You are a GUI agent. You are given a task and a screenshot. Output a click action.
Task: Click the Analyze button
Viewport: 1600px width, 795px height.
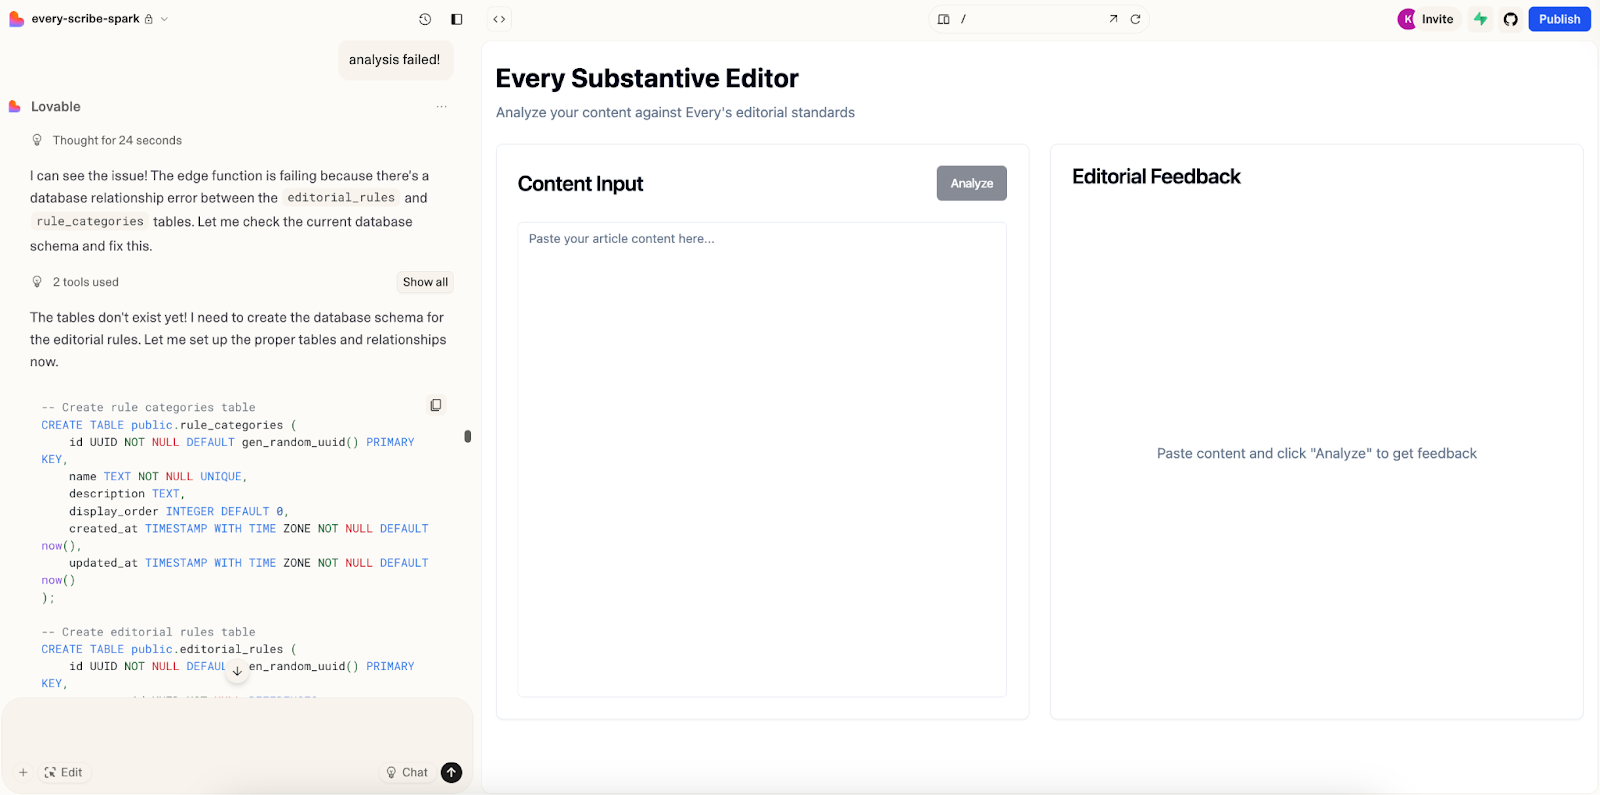click(972, 183)
